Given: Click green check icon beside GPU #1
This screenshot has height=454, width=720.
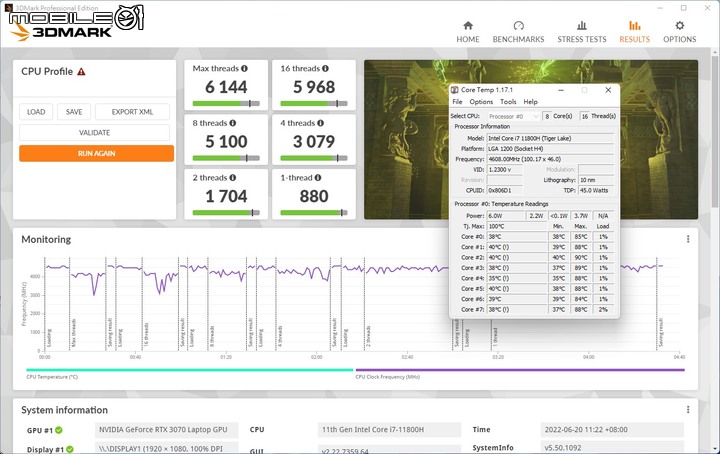Looking at the screenshot, I should pos(59,430).
